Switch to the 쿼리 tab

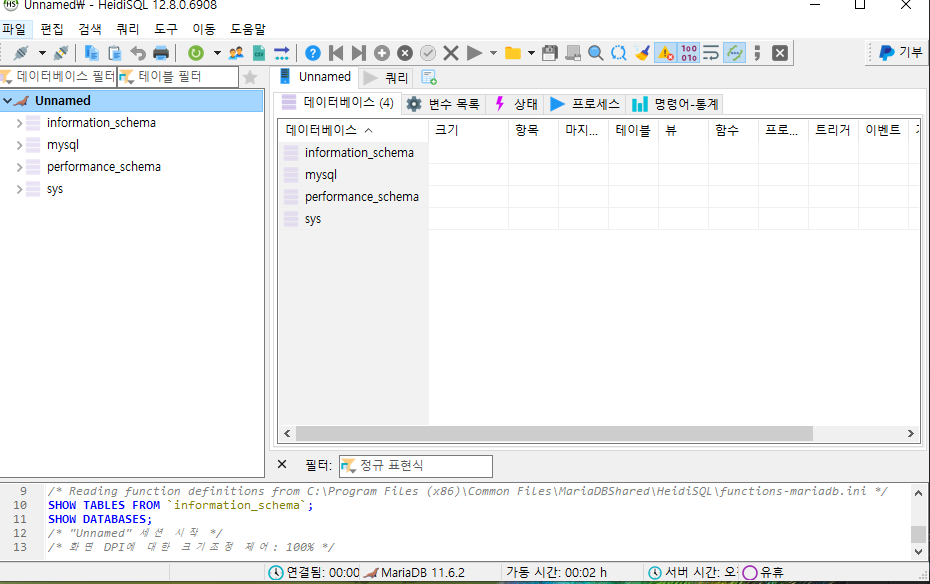(x=386, y=78)
